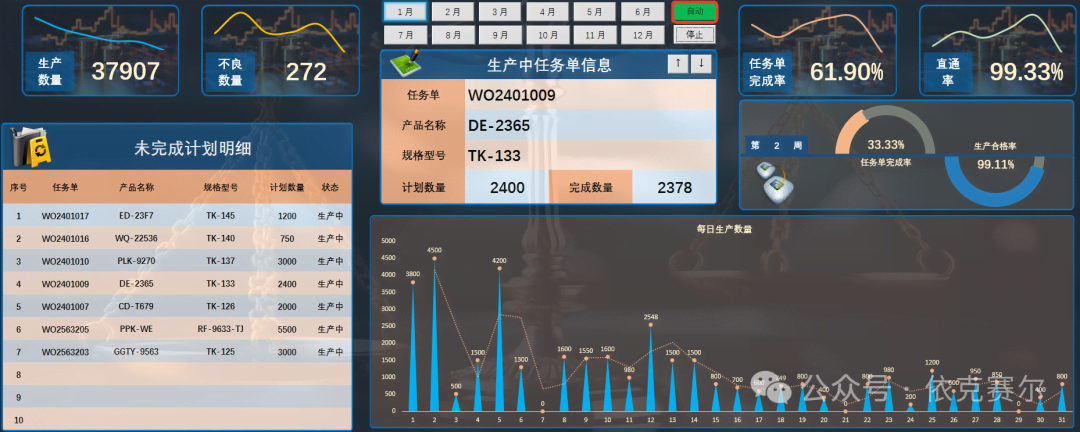This screenshot has width=1080, height=432.
Task: Click the 状态 column header
Action: coord(330,187)
